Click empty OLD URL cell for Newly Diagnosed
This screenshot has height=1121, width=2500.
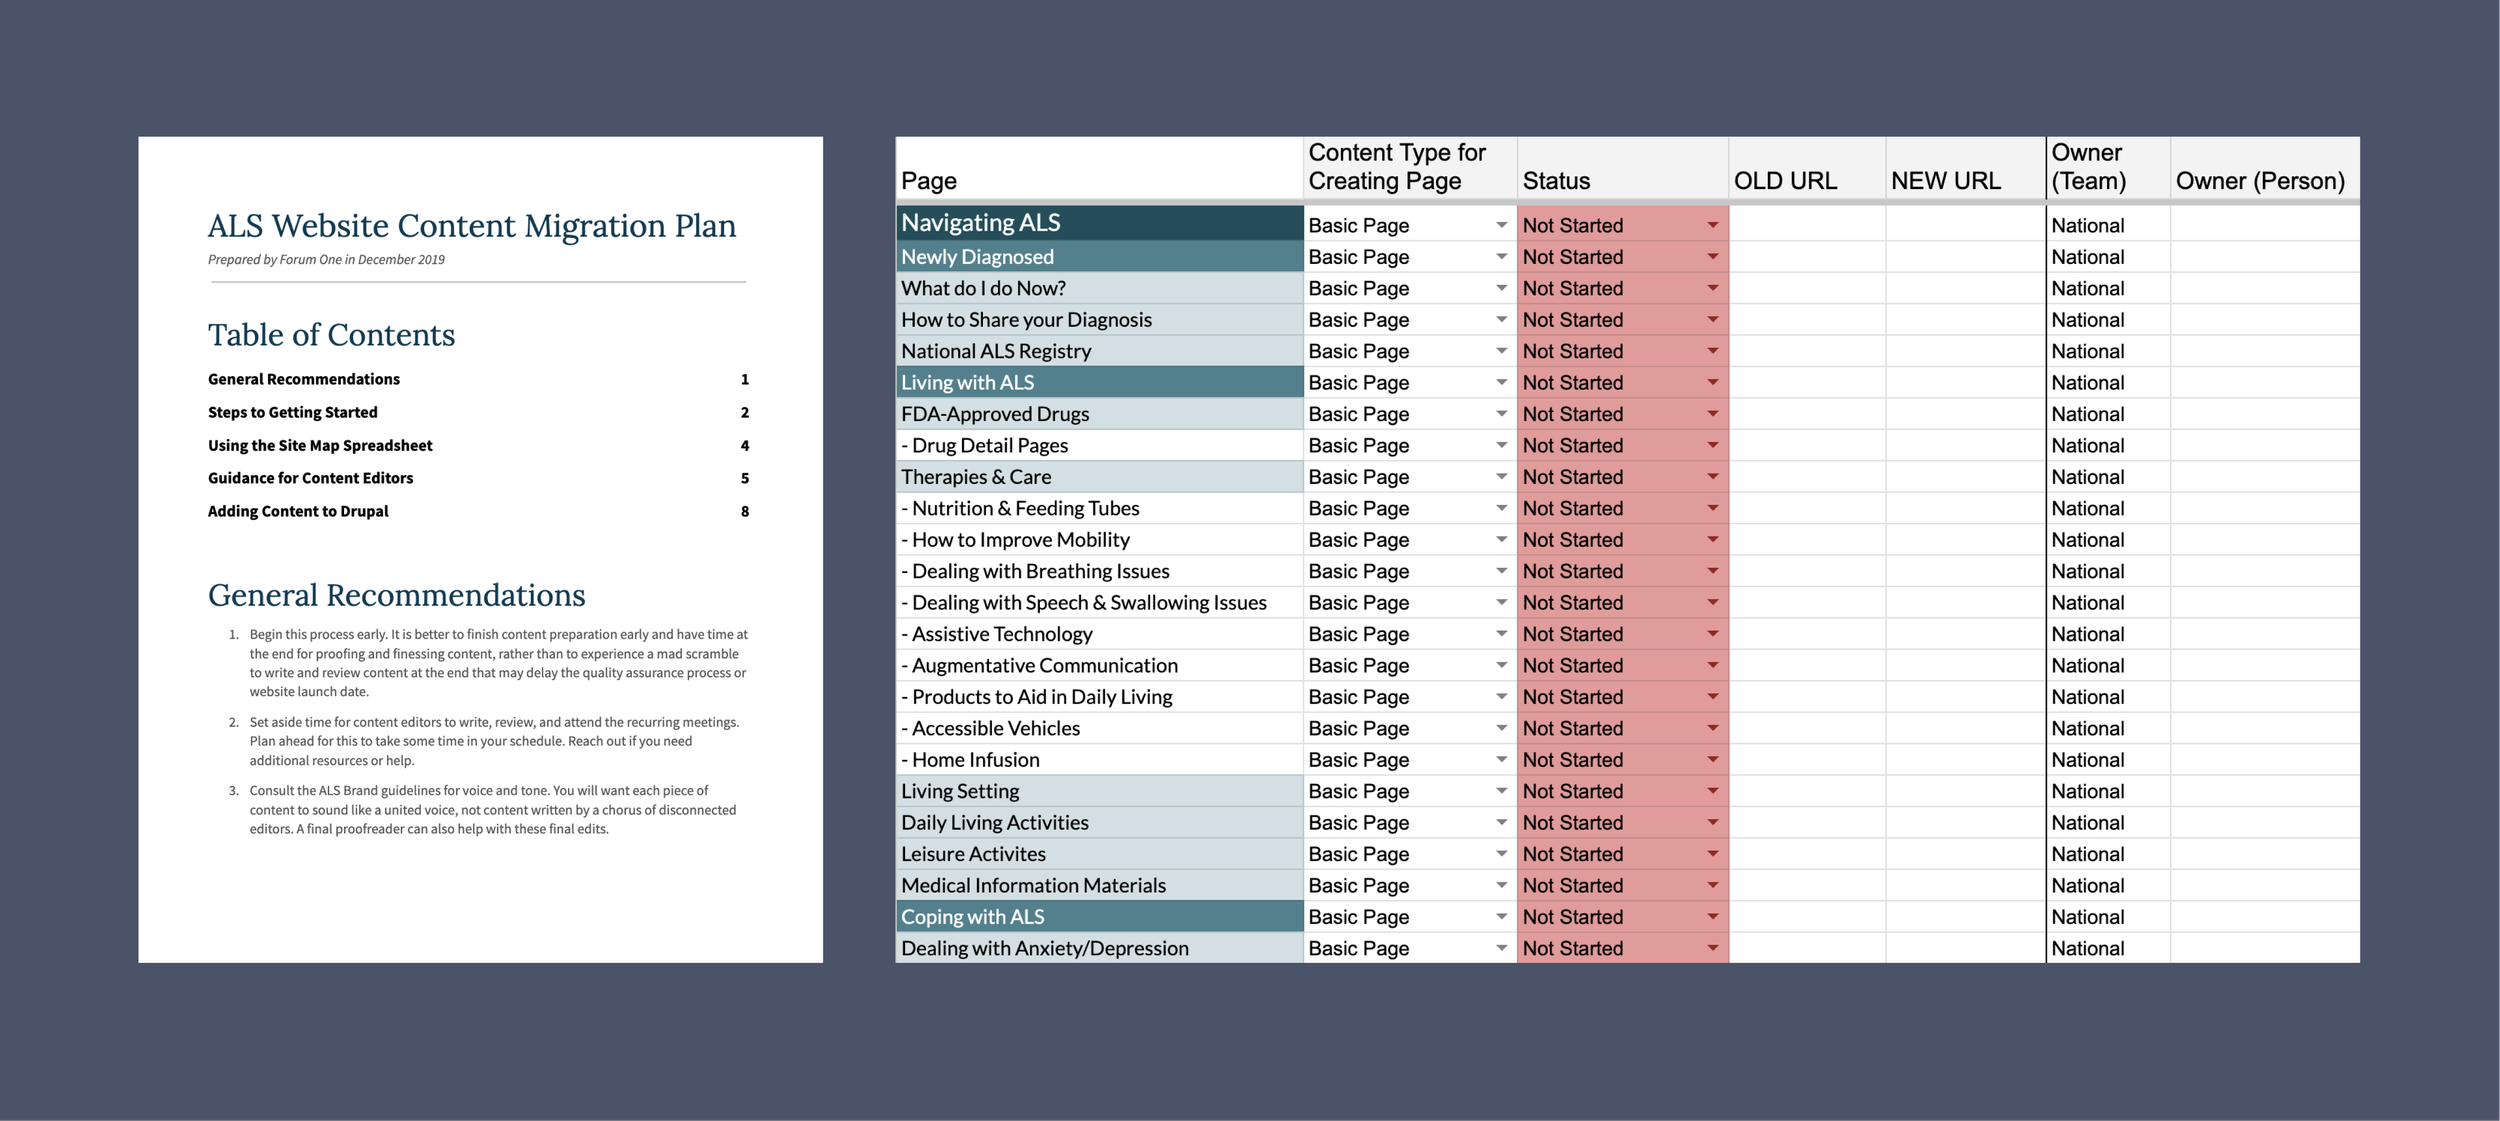[1806, 257]
